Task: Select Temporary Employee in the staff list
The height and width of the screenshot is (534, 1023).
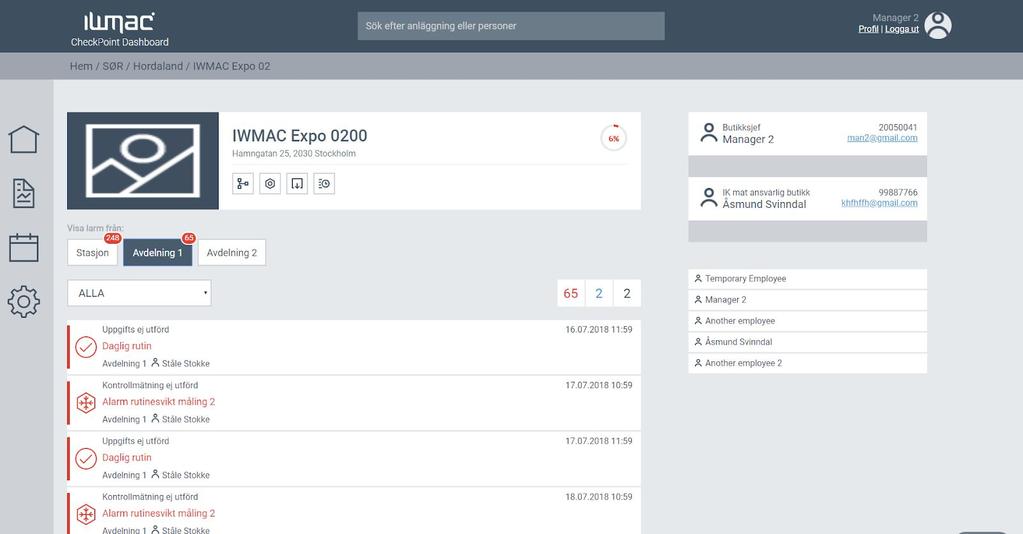Action: pyautogui.click(x=808, y=279)
